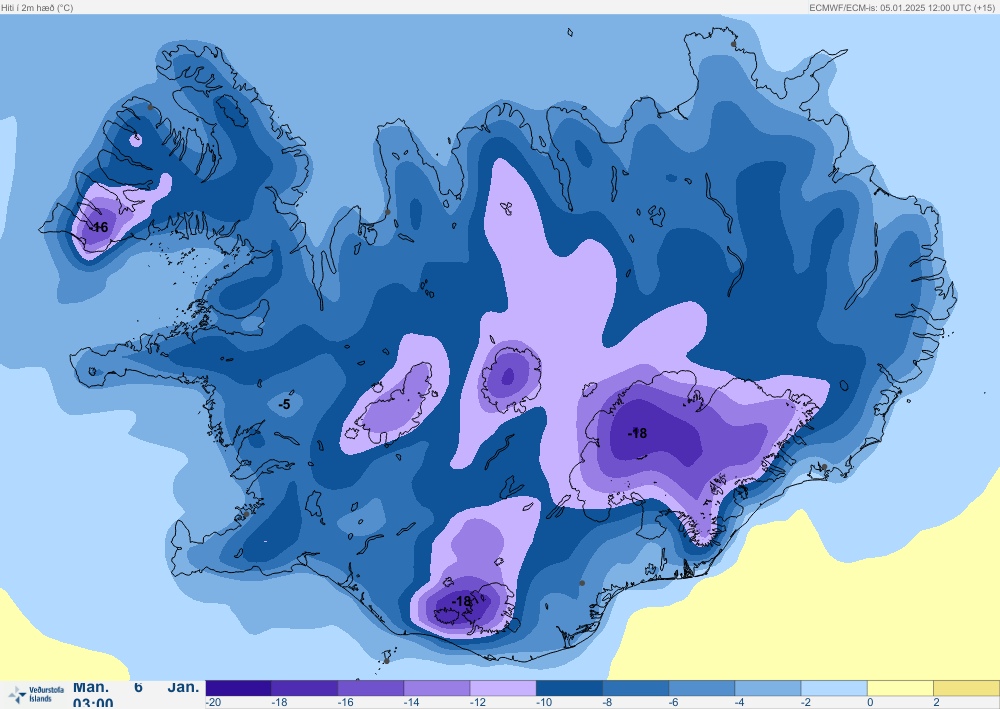This screenshot has width=1000, height=709.
Task: Click the 'Man.' weekday label
Action: coord(91,687)
